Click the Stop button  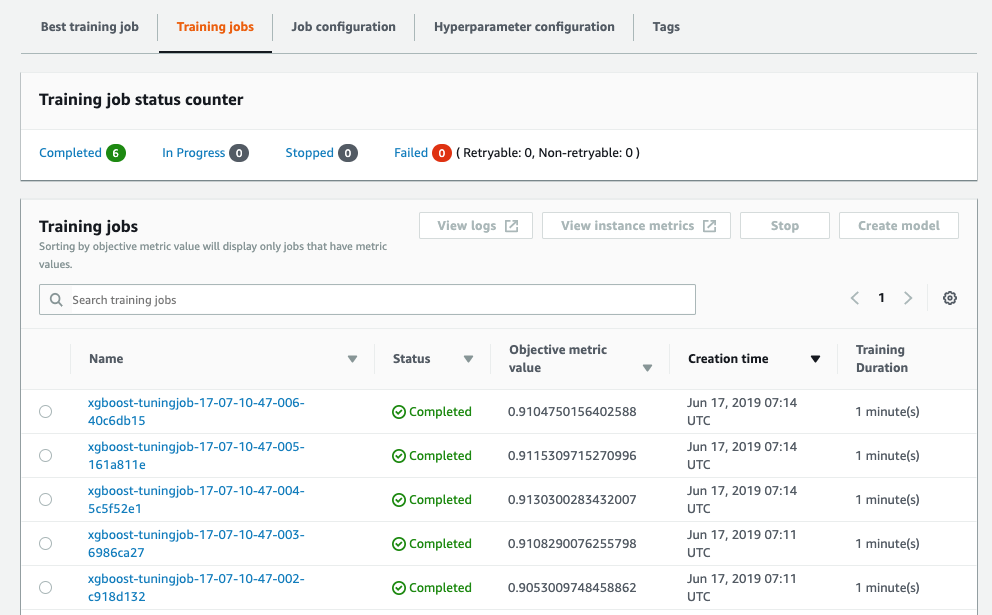pos(784,226)
